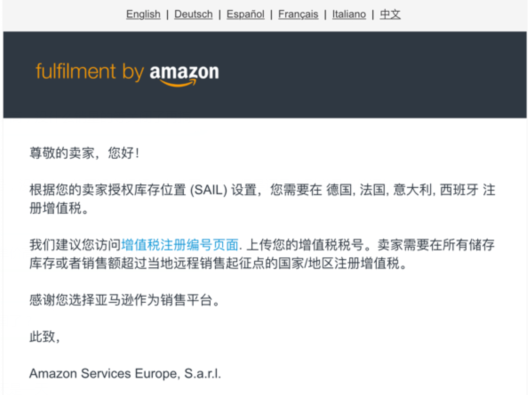Click empty area of dark header banner
This screenshot has width=532, height=395.
(373, 75)
